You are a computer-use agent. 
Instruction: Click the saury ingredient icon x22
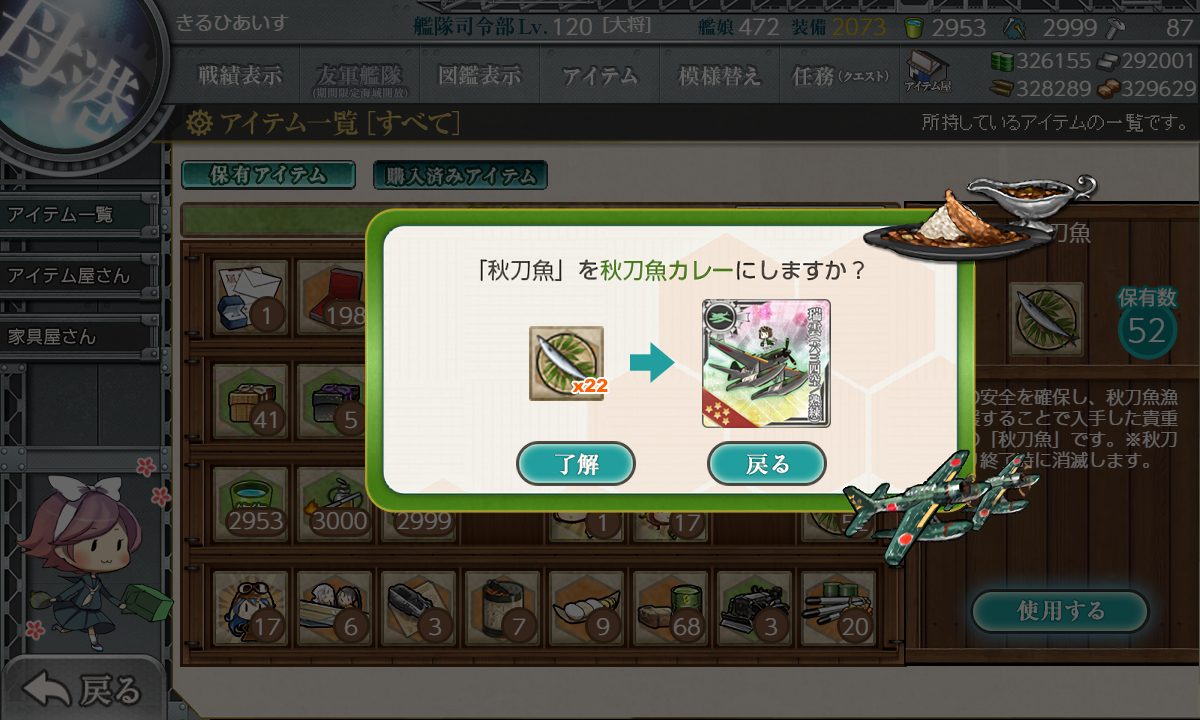click(567, 364)
